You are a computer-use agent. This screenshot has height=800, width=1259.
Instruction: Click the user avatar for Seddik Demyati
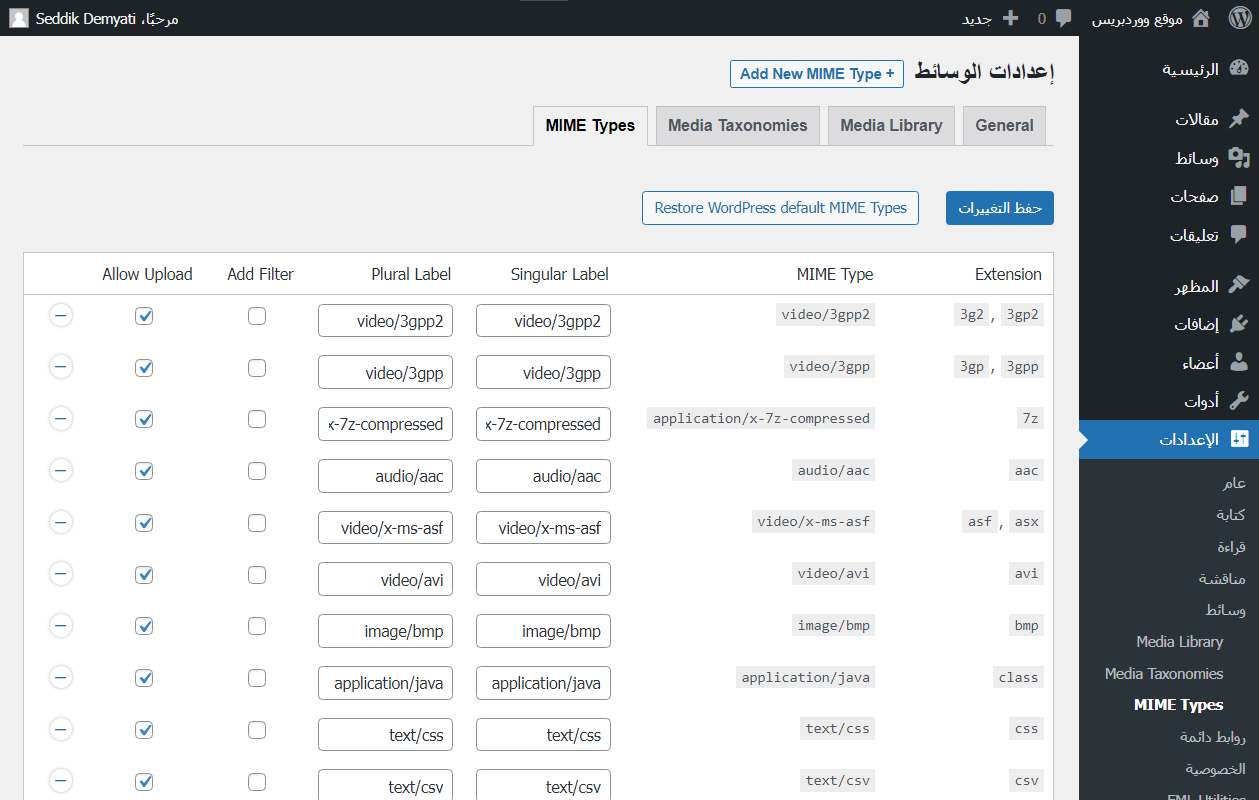tap(19, 18)
